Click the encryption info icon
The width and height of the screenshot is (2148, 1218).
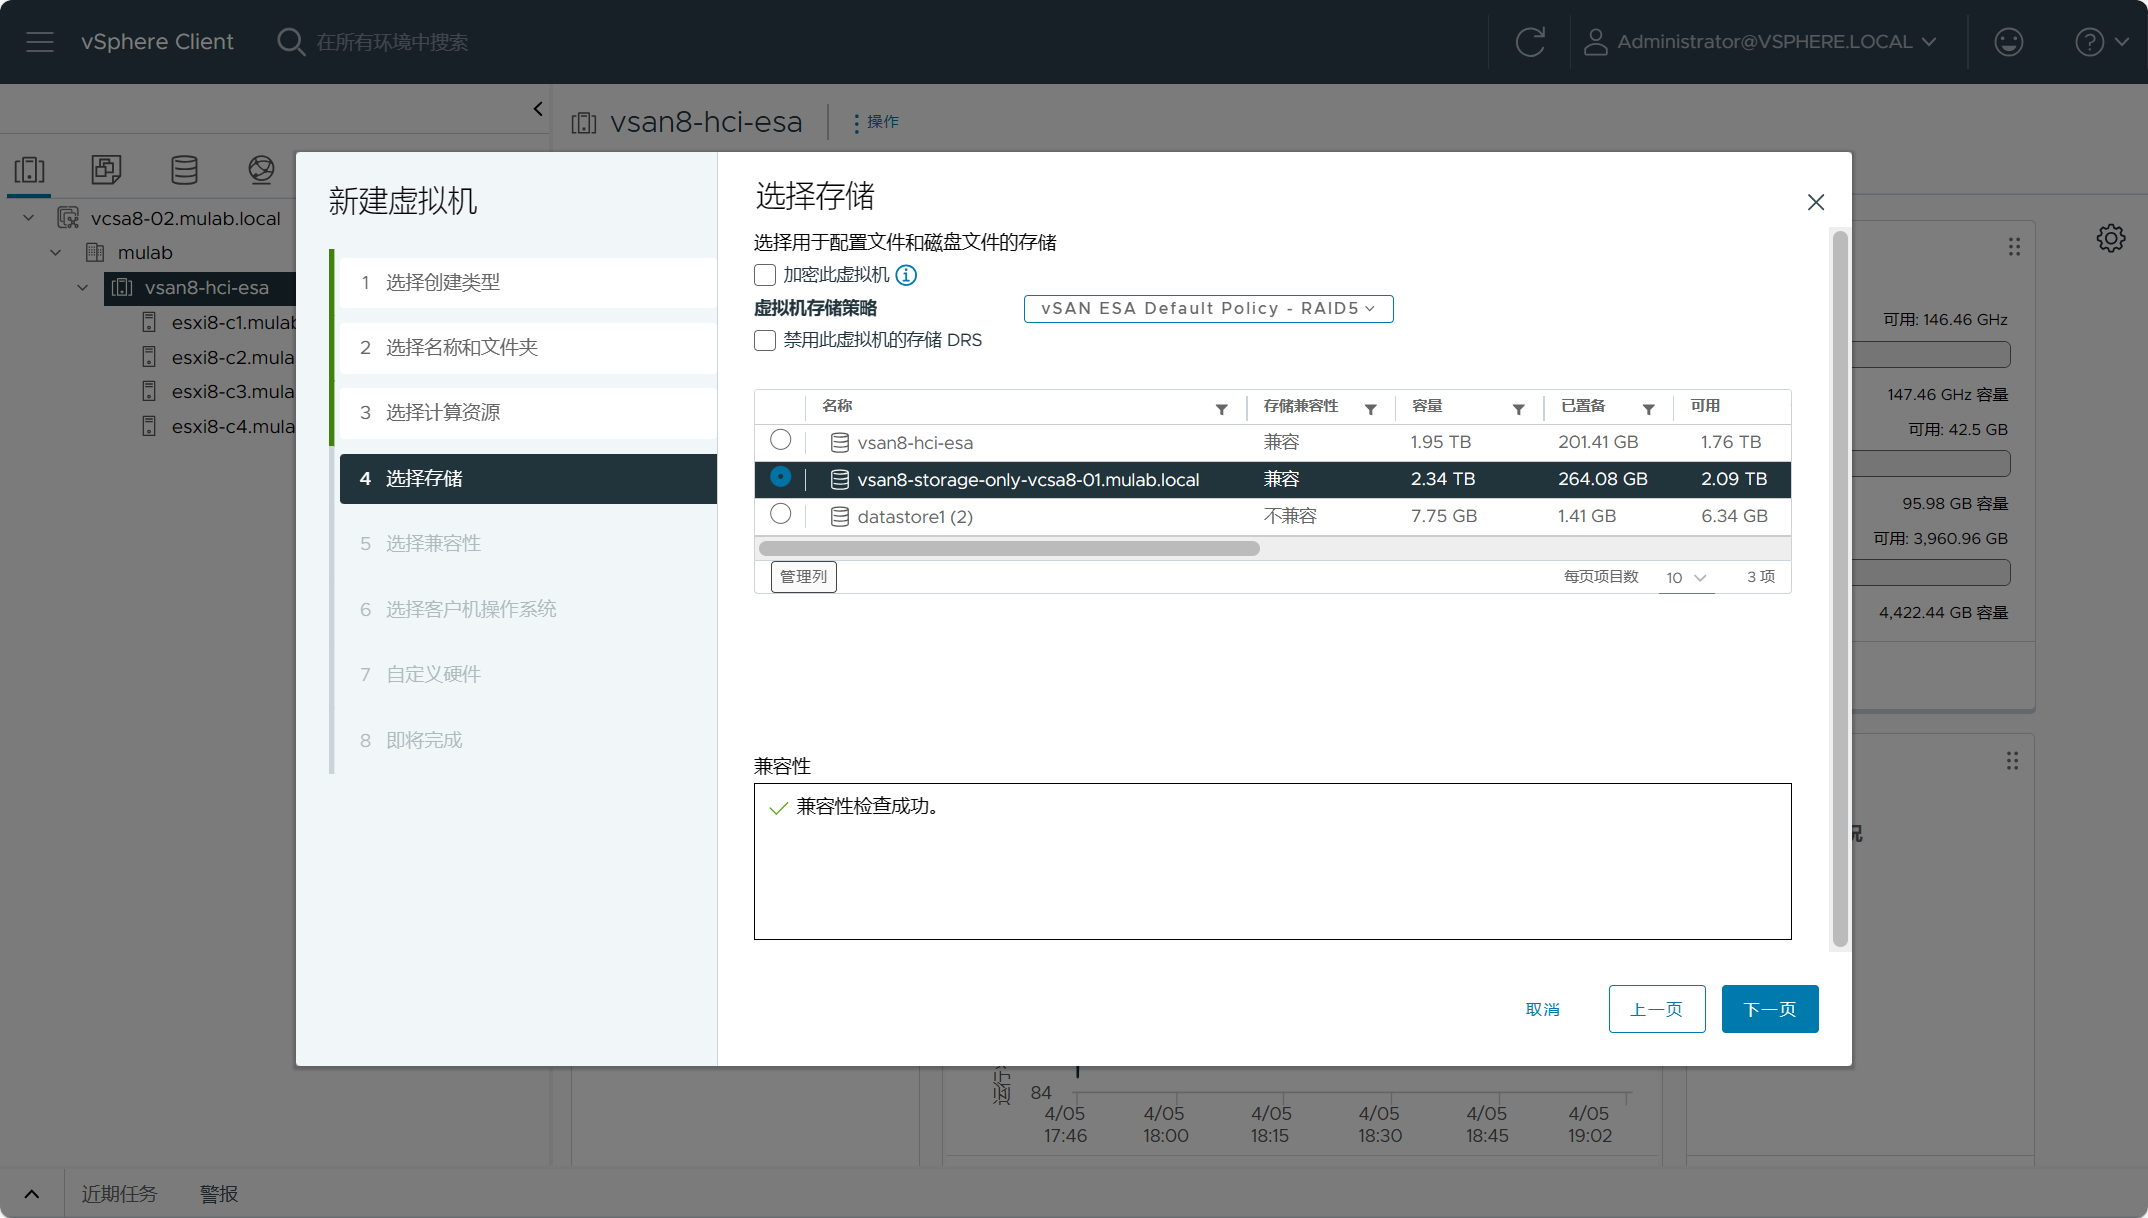click(x=906, y=275)
